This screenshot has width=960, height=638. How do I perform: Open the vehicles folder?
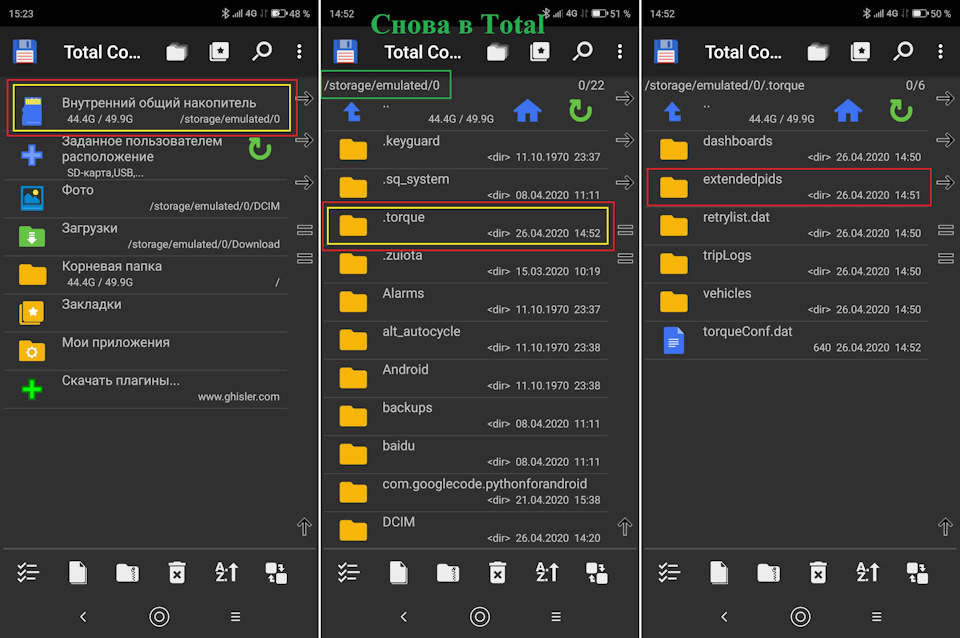click(787, 301)
